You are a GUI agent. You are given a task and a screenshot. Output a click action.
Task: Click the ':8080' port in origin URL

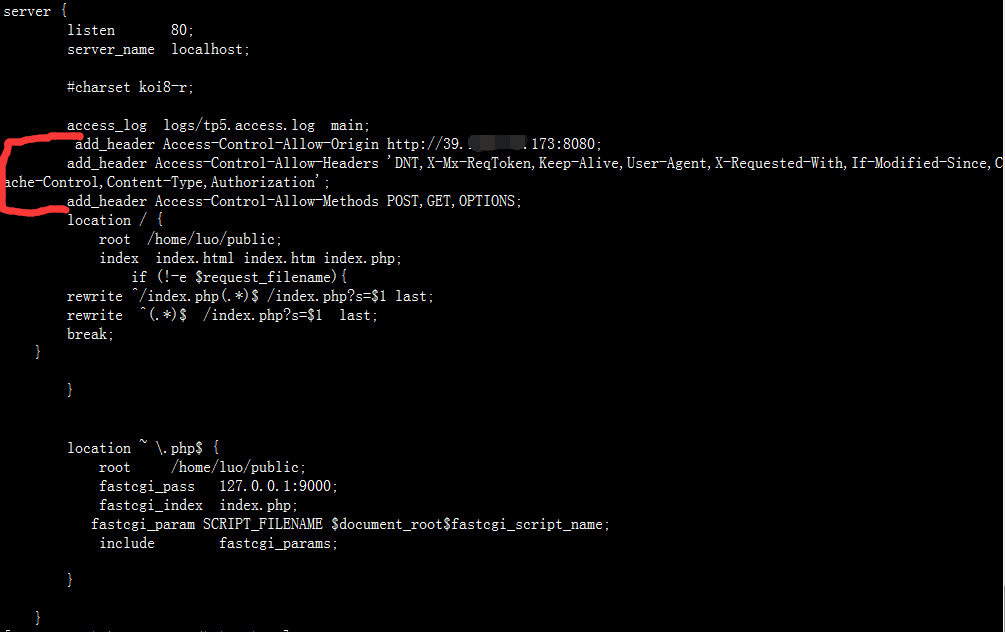pos(581,144)
